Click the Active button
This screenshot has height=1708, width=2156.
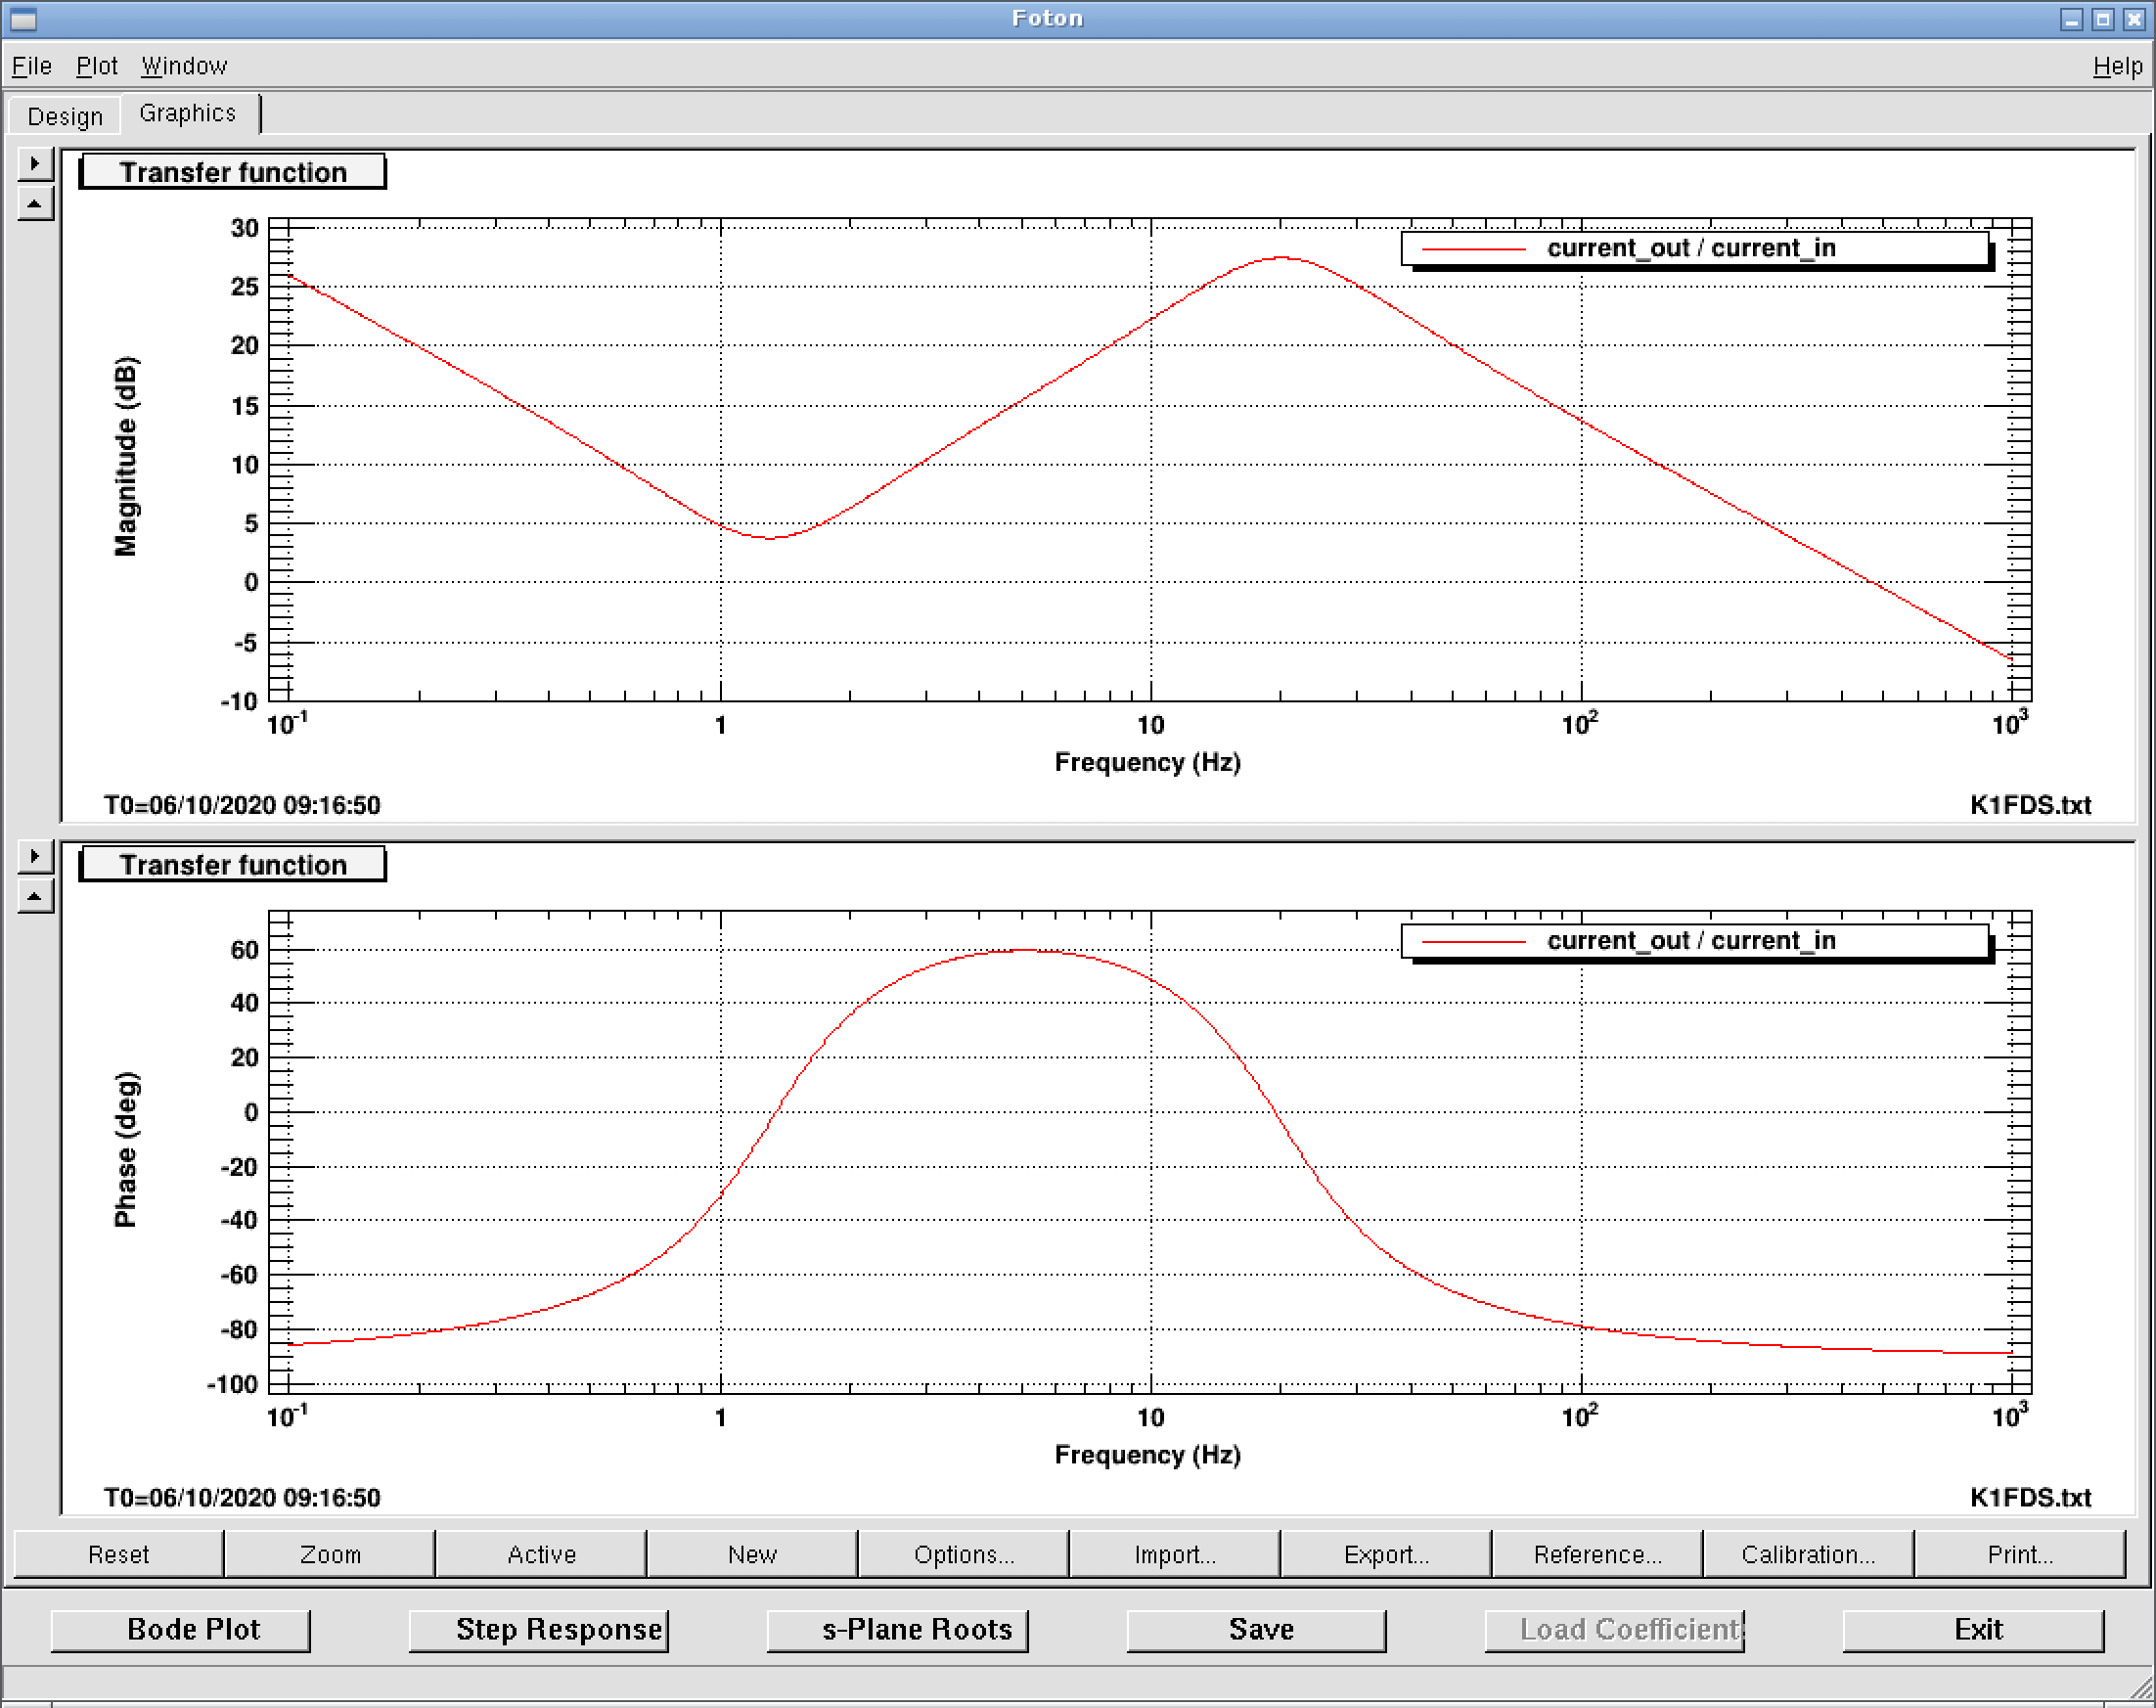click(541, 1554)
